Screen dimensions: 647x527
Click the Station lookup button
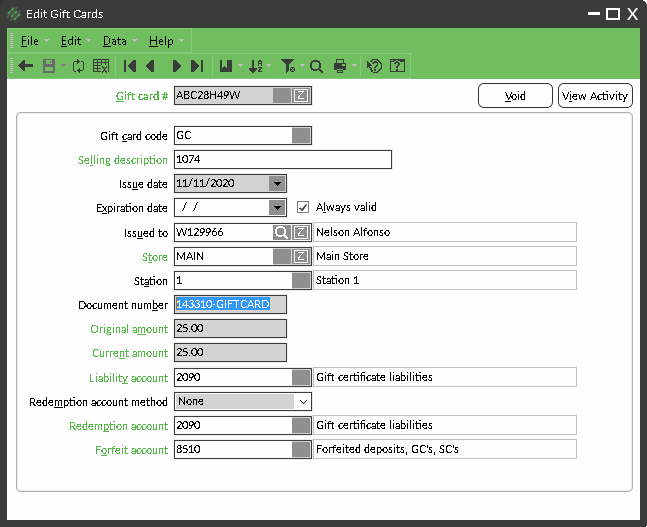coord(301,281)
